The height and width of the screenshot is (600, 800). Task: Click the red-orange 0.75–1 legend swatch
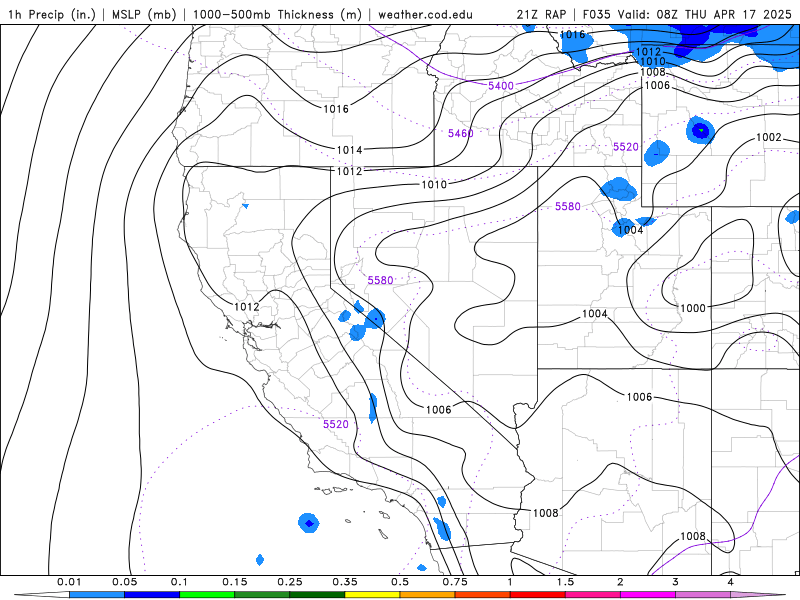(483, 595)
